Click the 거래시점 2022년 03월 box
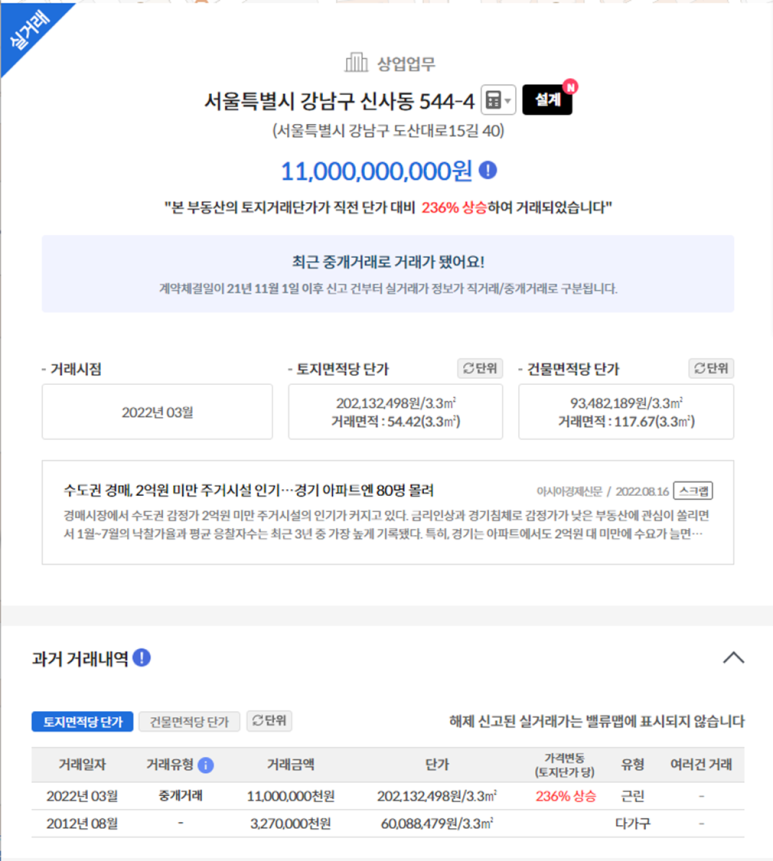Image resolution: width=773 pixels, height=861 pixels. point(157,412)
